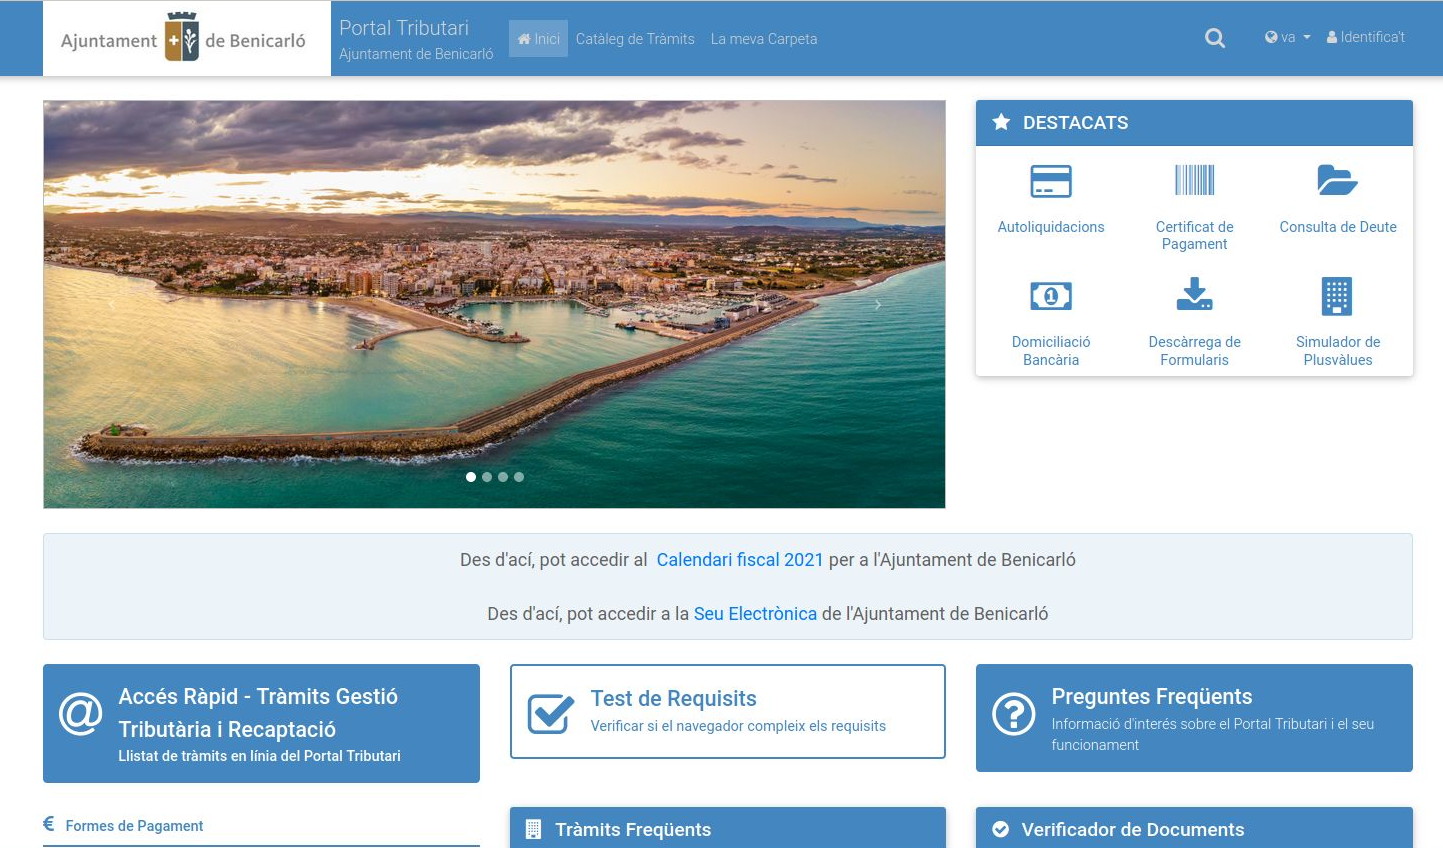Open the Simulador de Plusvàlues building icon
This screenshot has width=1443, height=848.
[x=1337, y=296]
